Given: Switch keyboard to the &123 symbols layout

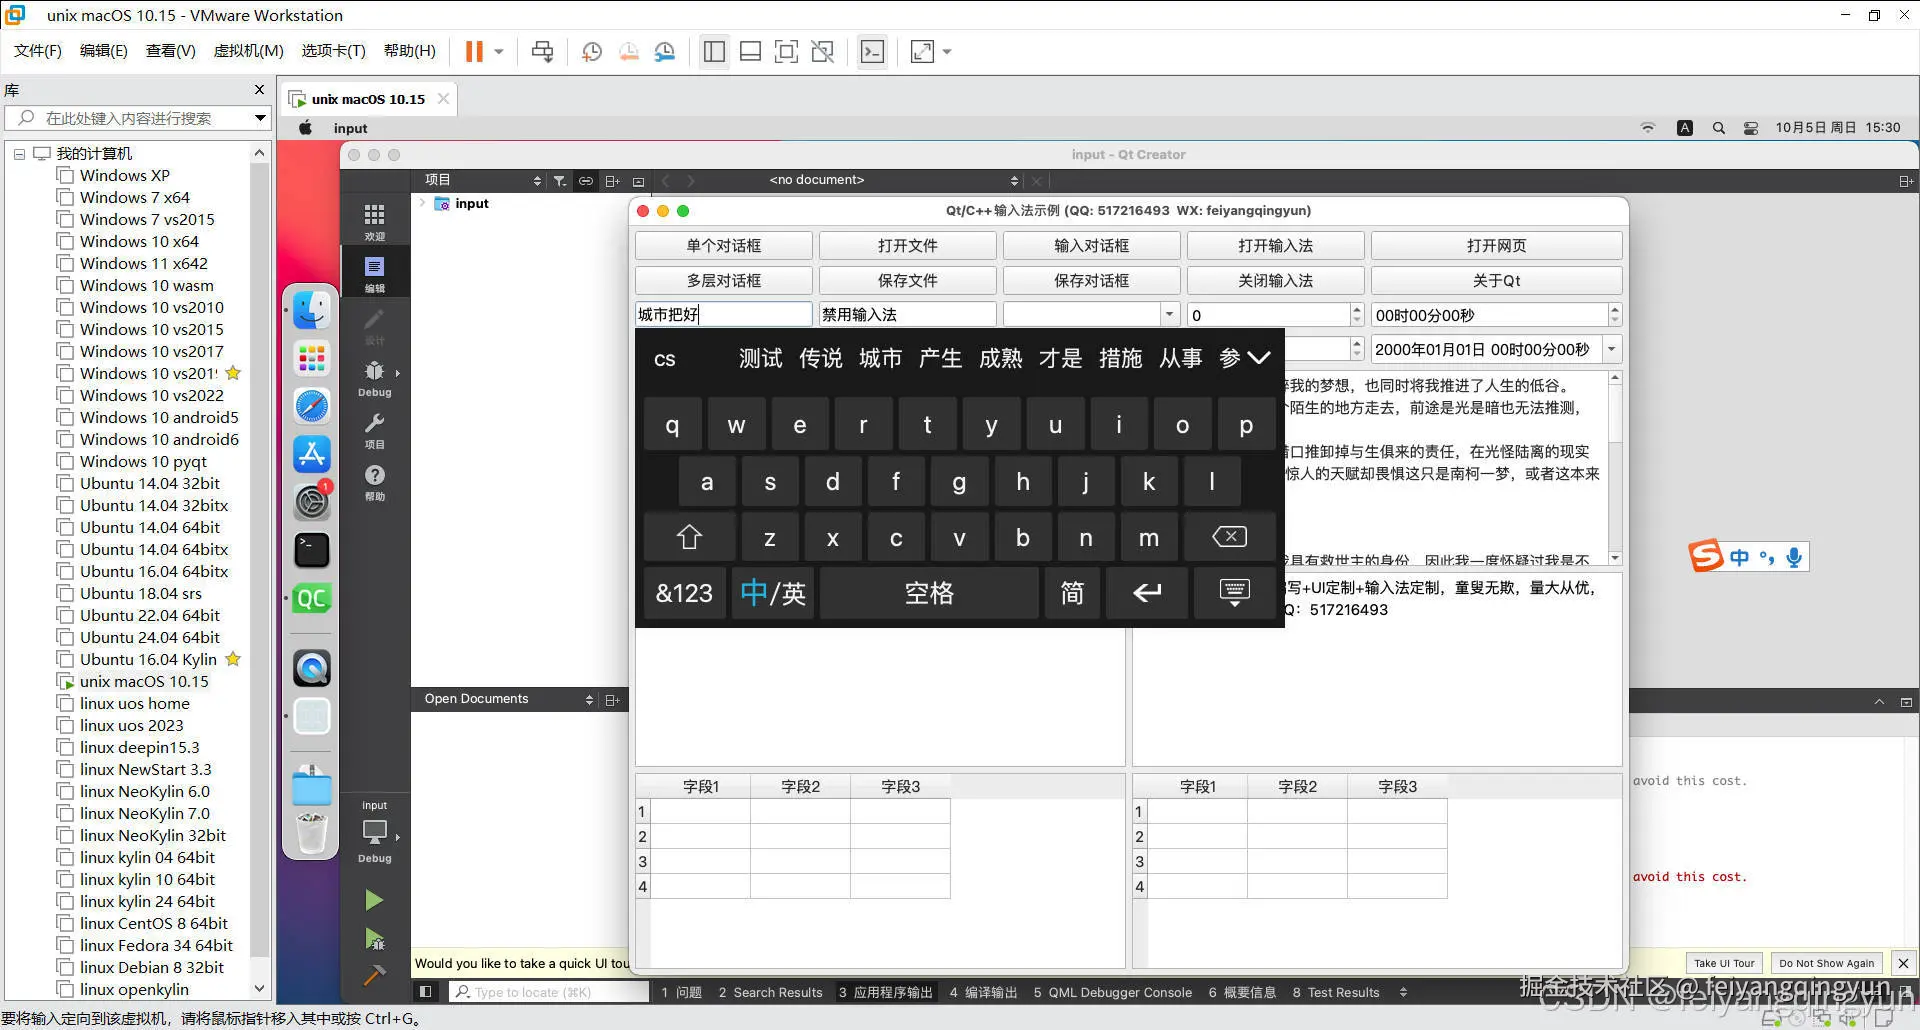Looking at the screenshot, I should click(x=684, y=592).
